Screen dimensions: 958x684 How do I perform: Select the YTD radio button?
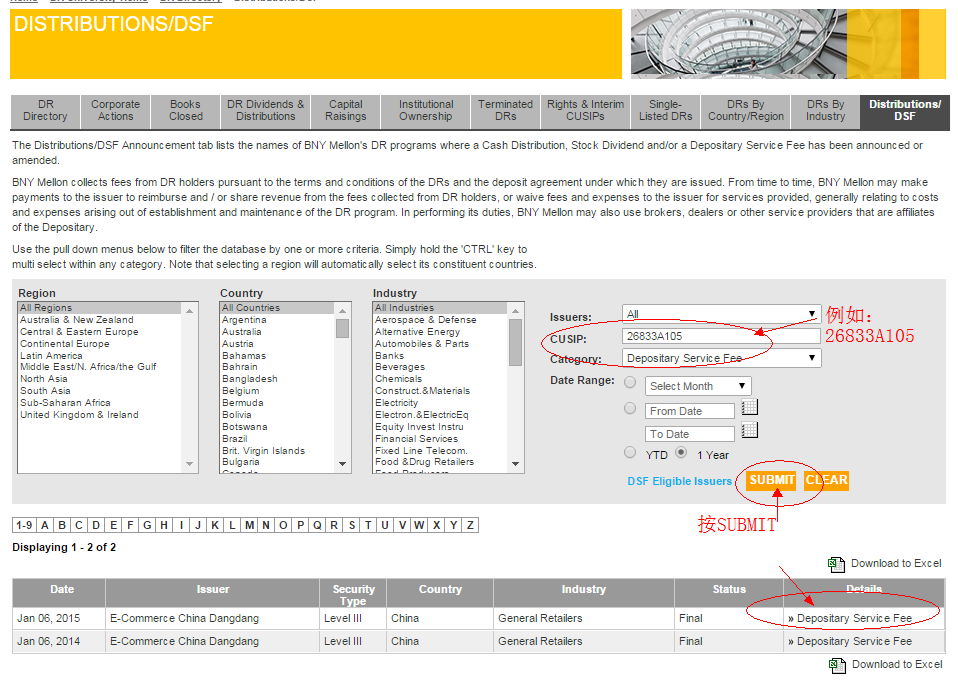point(630,453)
